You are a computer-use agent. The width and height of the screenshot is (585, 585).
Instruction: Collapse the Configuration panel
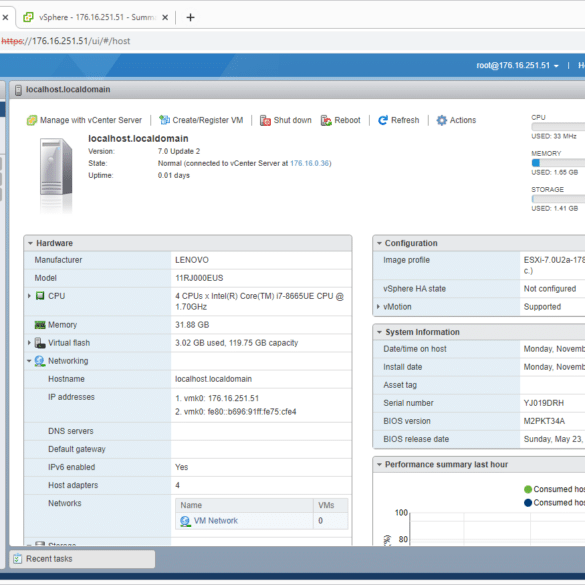(x=379, y=243)
